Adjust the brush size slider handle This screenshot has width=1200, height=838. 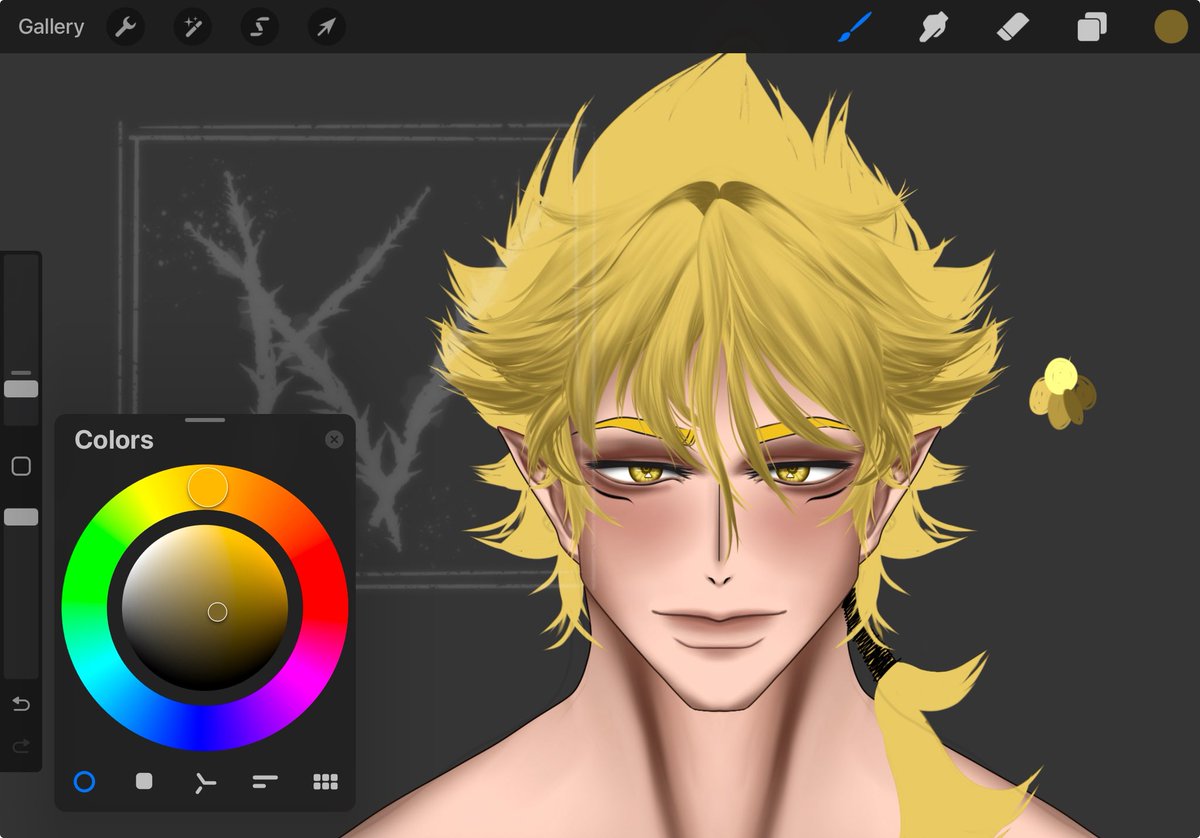21,388
